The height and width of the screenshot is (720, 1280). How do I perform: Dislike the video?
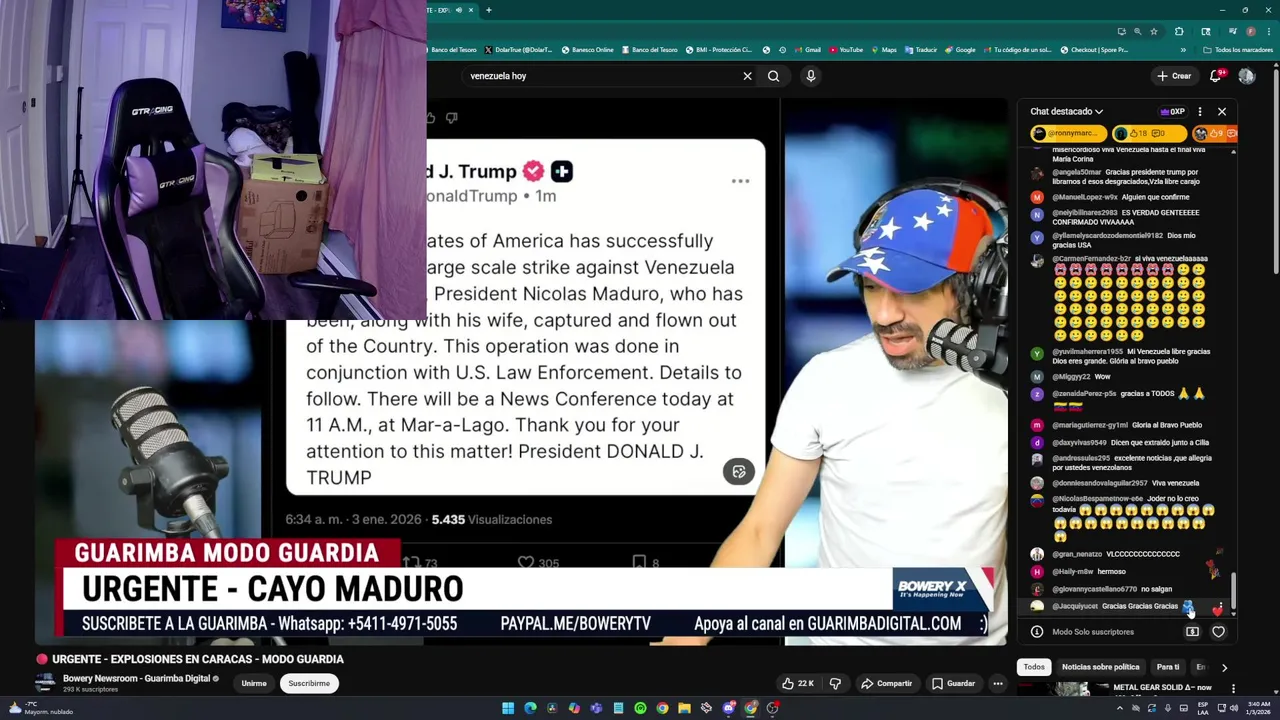click(x=835, y=684)
